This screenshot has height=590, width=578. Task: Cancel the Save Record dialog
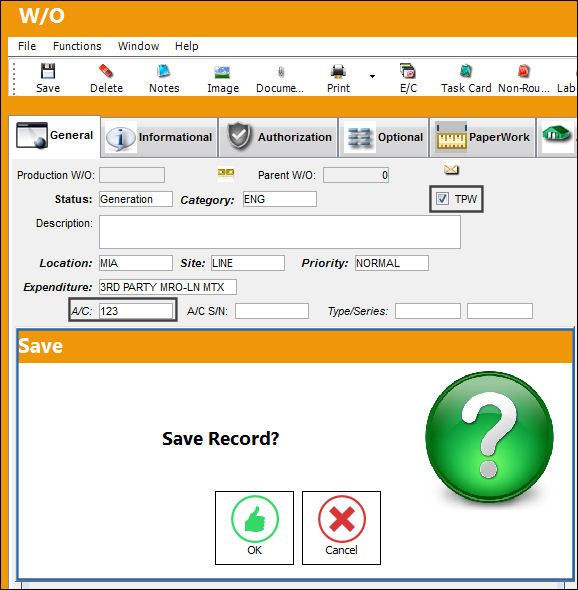pos(341,528)
